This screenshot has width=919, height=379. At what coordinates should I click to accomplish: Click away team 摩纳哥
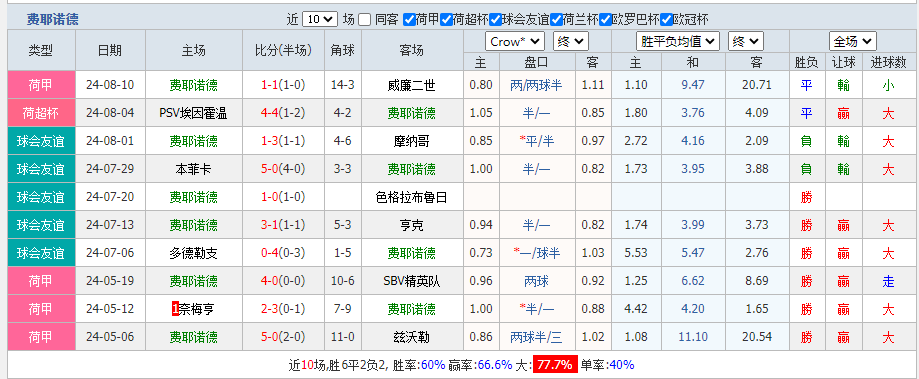411,141
